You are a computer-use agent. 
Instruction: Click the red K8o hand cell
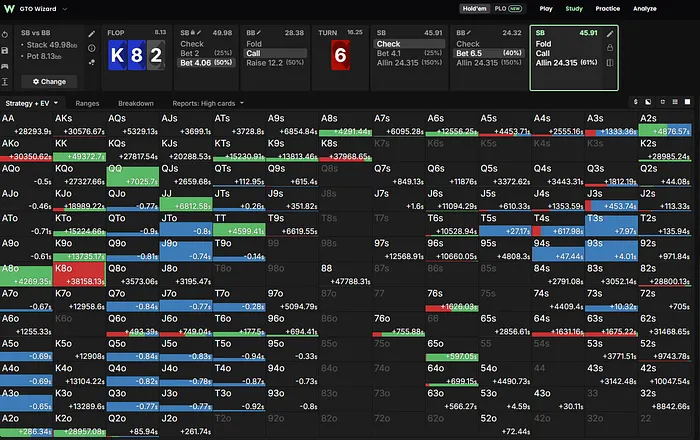[x=79, y=274]
